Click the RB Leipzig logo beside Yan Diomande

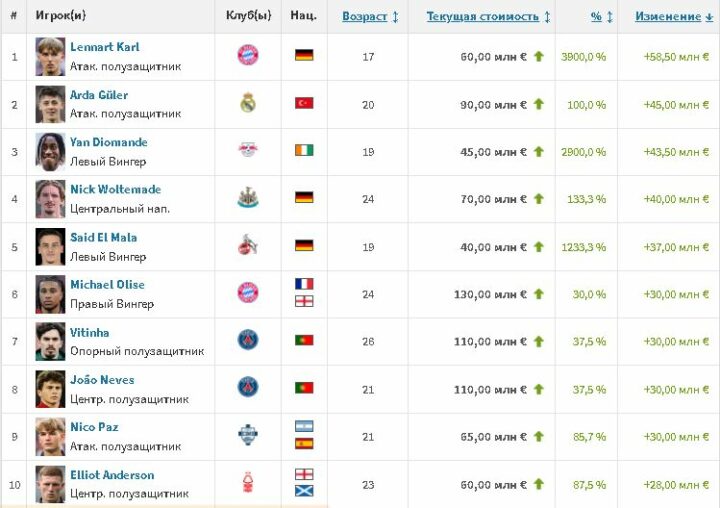pyautogui.click(x=248, y=151)
